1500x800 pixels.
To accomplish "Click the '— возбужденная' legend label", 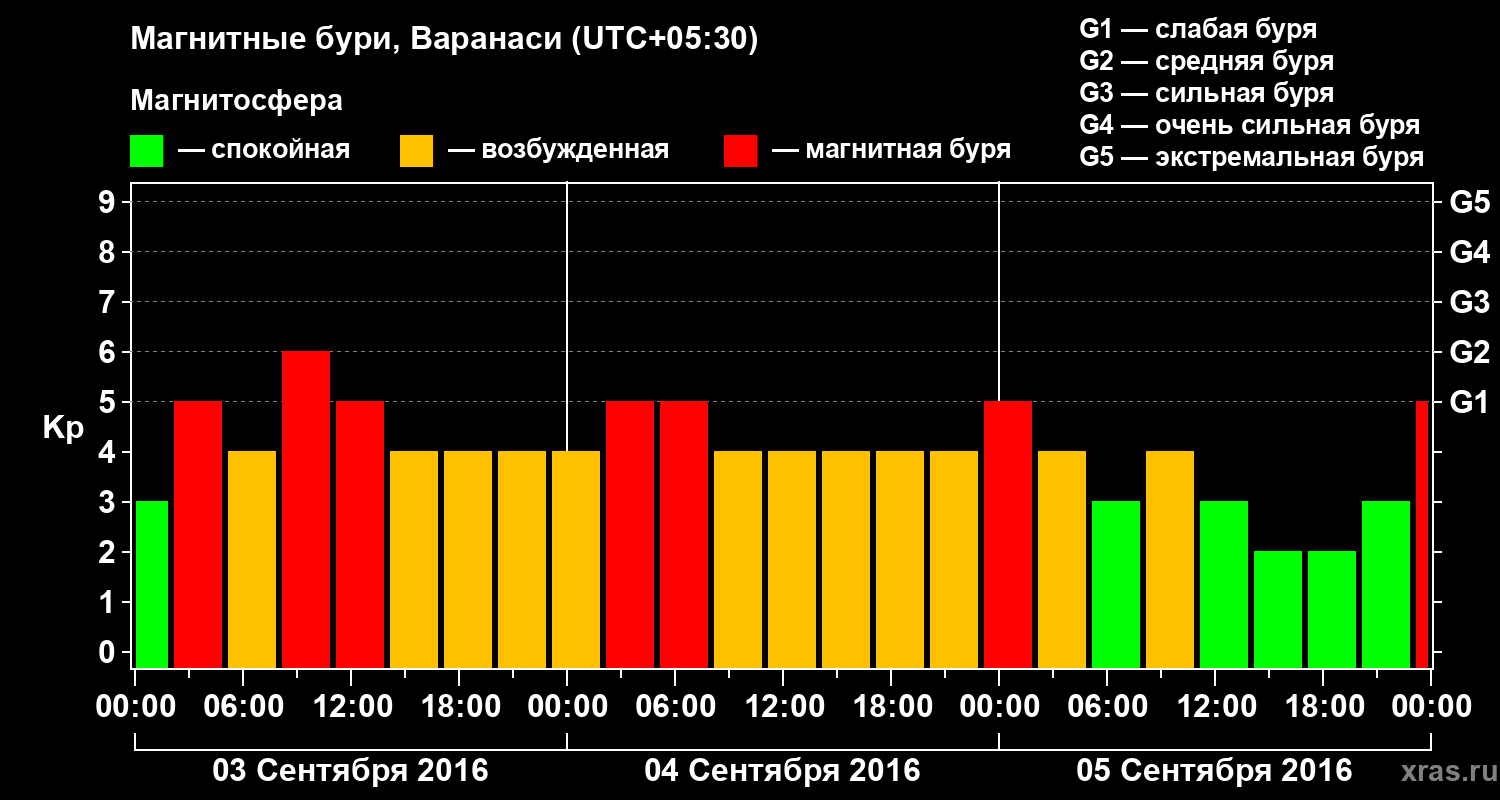I will point(558,150).
